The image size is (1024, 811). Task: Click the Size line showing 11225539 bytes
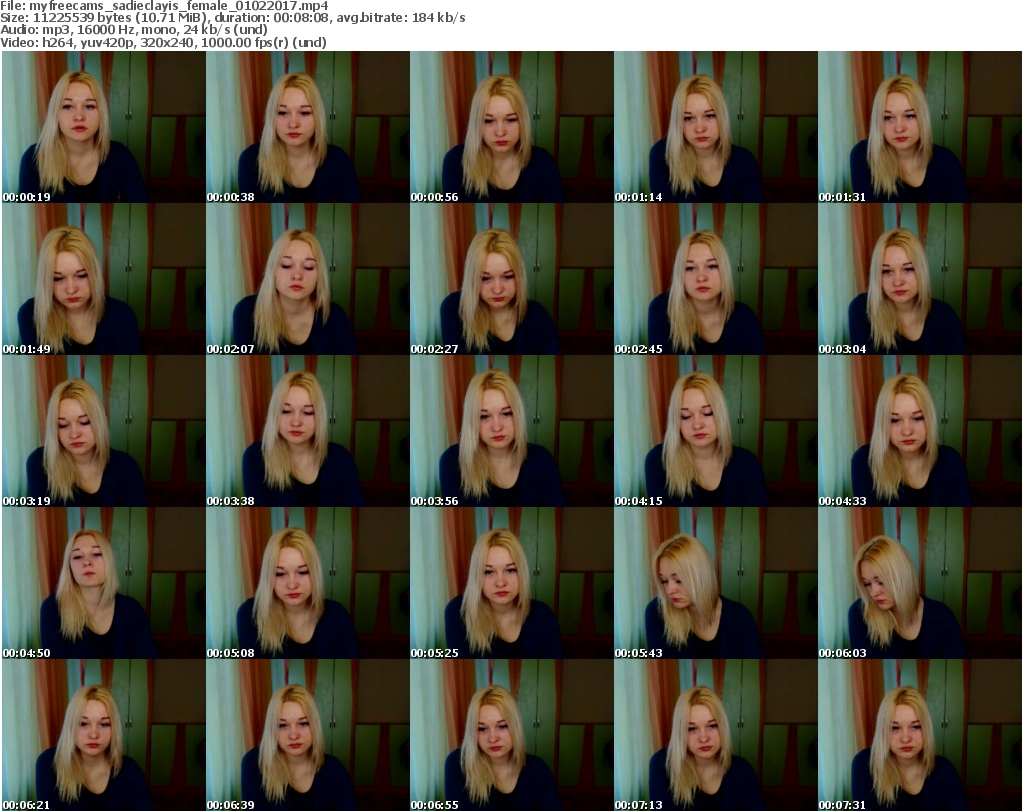coord(233,18)
